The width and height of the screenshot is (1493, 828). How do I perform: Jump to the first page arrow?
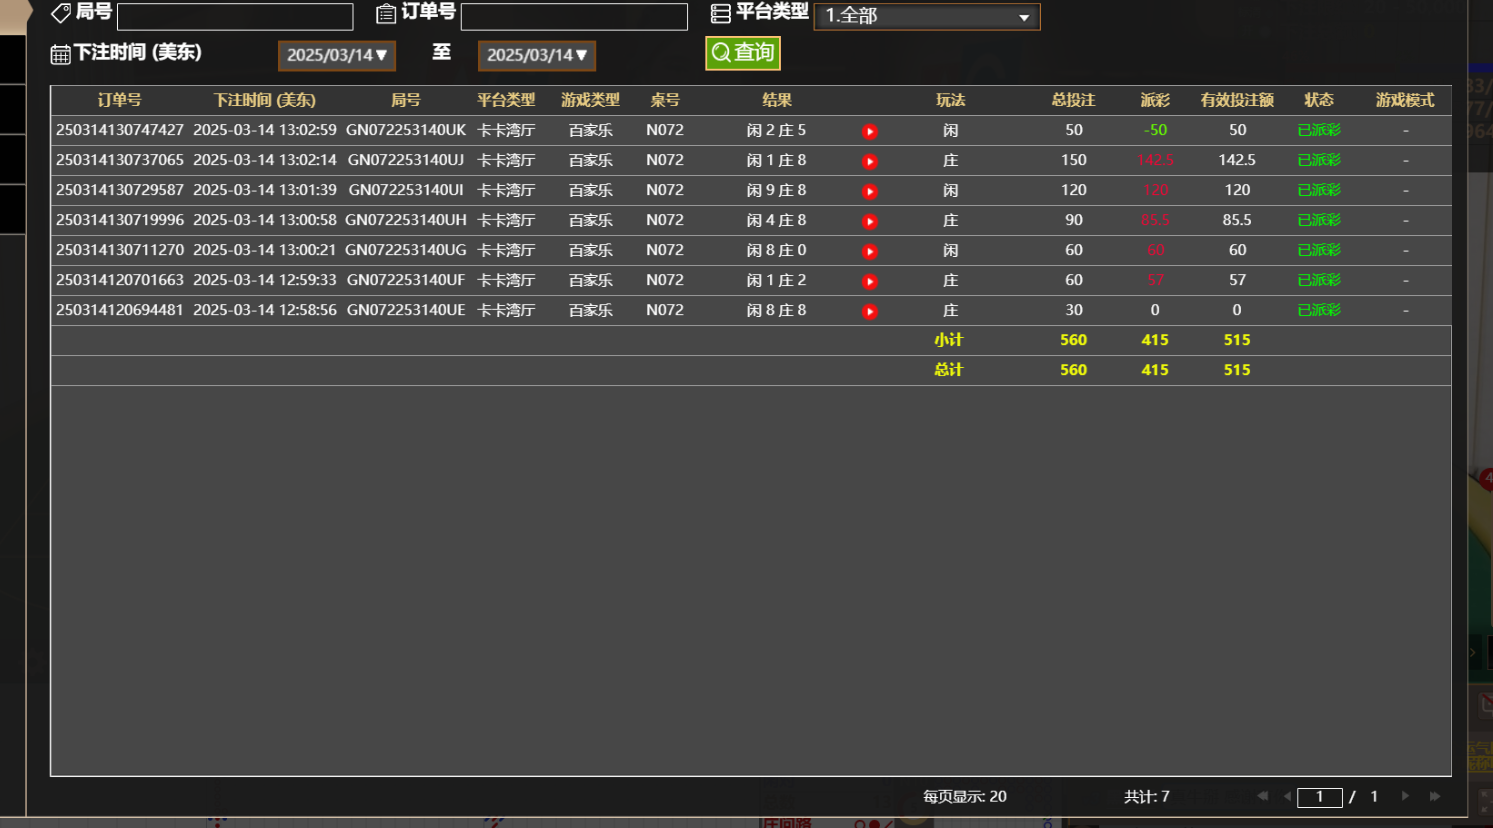pos(1262,796)
